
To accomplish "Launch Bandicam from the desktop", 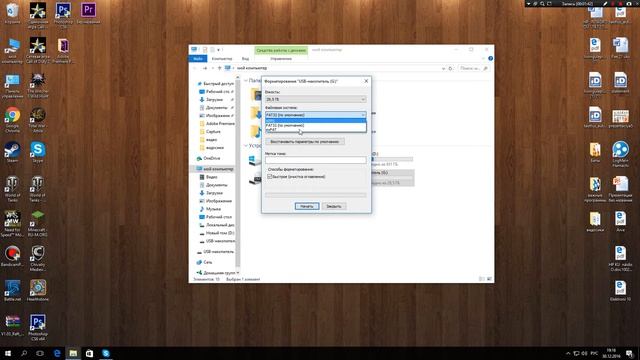I will coord(12,256).
